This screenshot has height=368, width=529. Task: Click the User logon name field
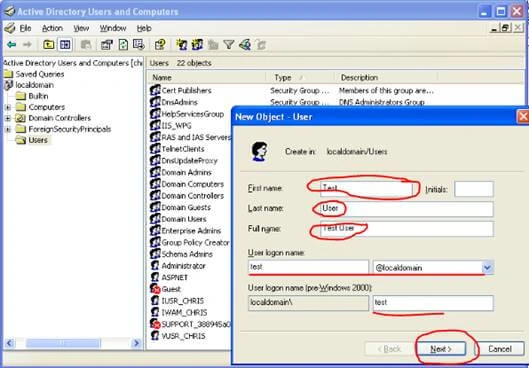pos(308,267)
